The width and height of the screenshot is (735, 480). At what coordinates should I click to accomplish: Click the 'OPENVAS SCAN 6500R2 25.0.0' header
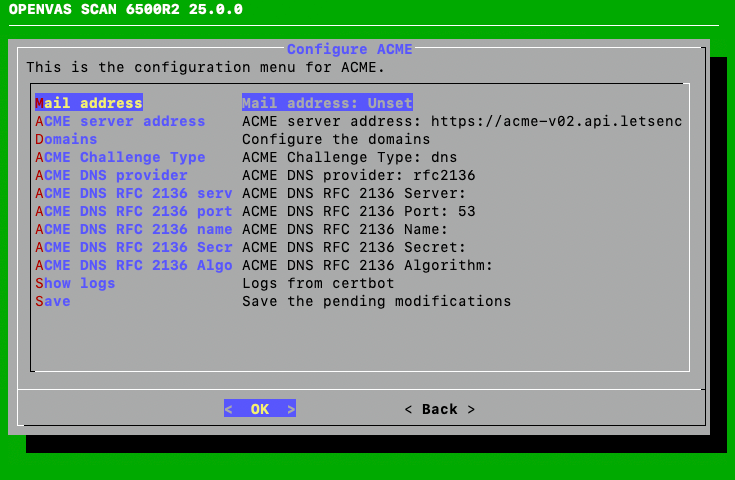tap(126, 9)
